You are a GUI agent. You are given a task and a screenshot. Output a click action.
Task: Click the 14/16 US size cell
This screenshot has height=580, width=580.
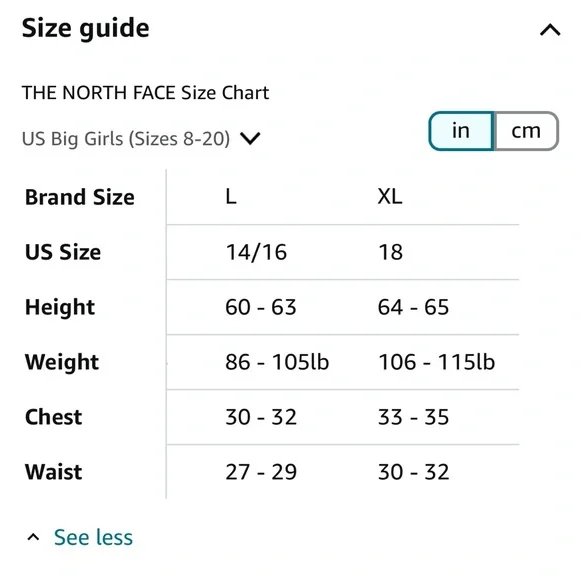tap(256, 252)
